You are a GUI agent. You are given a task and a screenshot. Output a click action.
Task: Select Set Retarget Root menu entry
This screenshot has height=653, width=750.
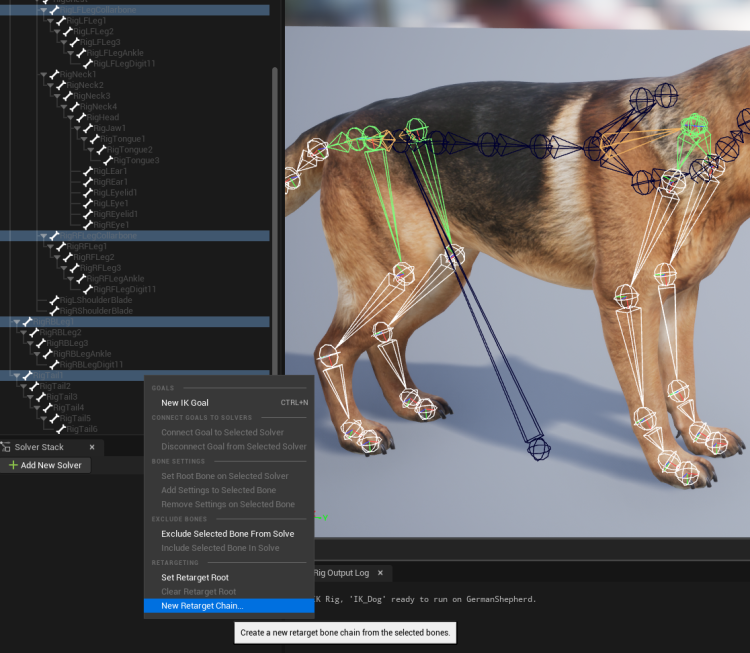point(195,578)
